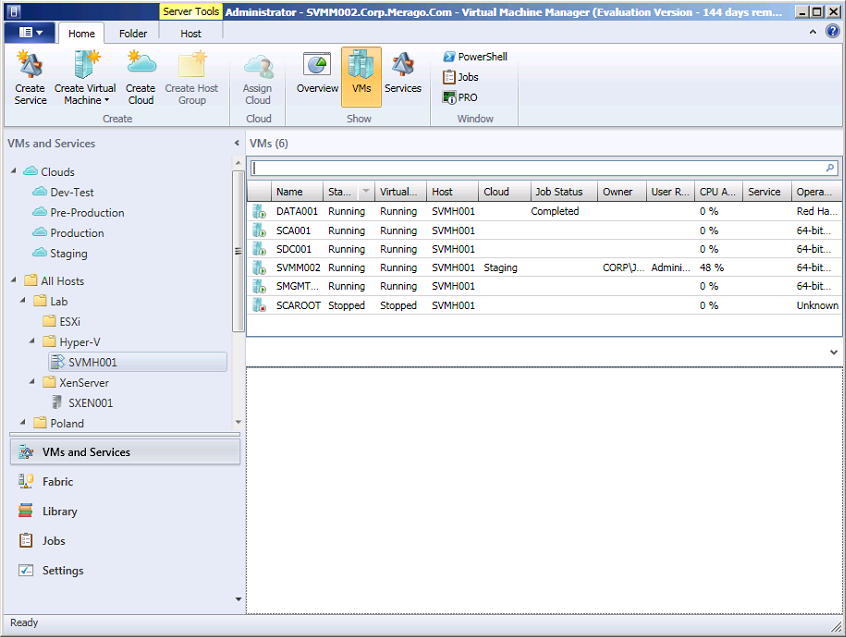Select the SDC001 virtual machine icon

[260, 249]
